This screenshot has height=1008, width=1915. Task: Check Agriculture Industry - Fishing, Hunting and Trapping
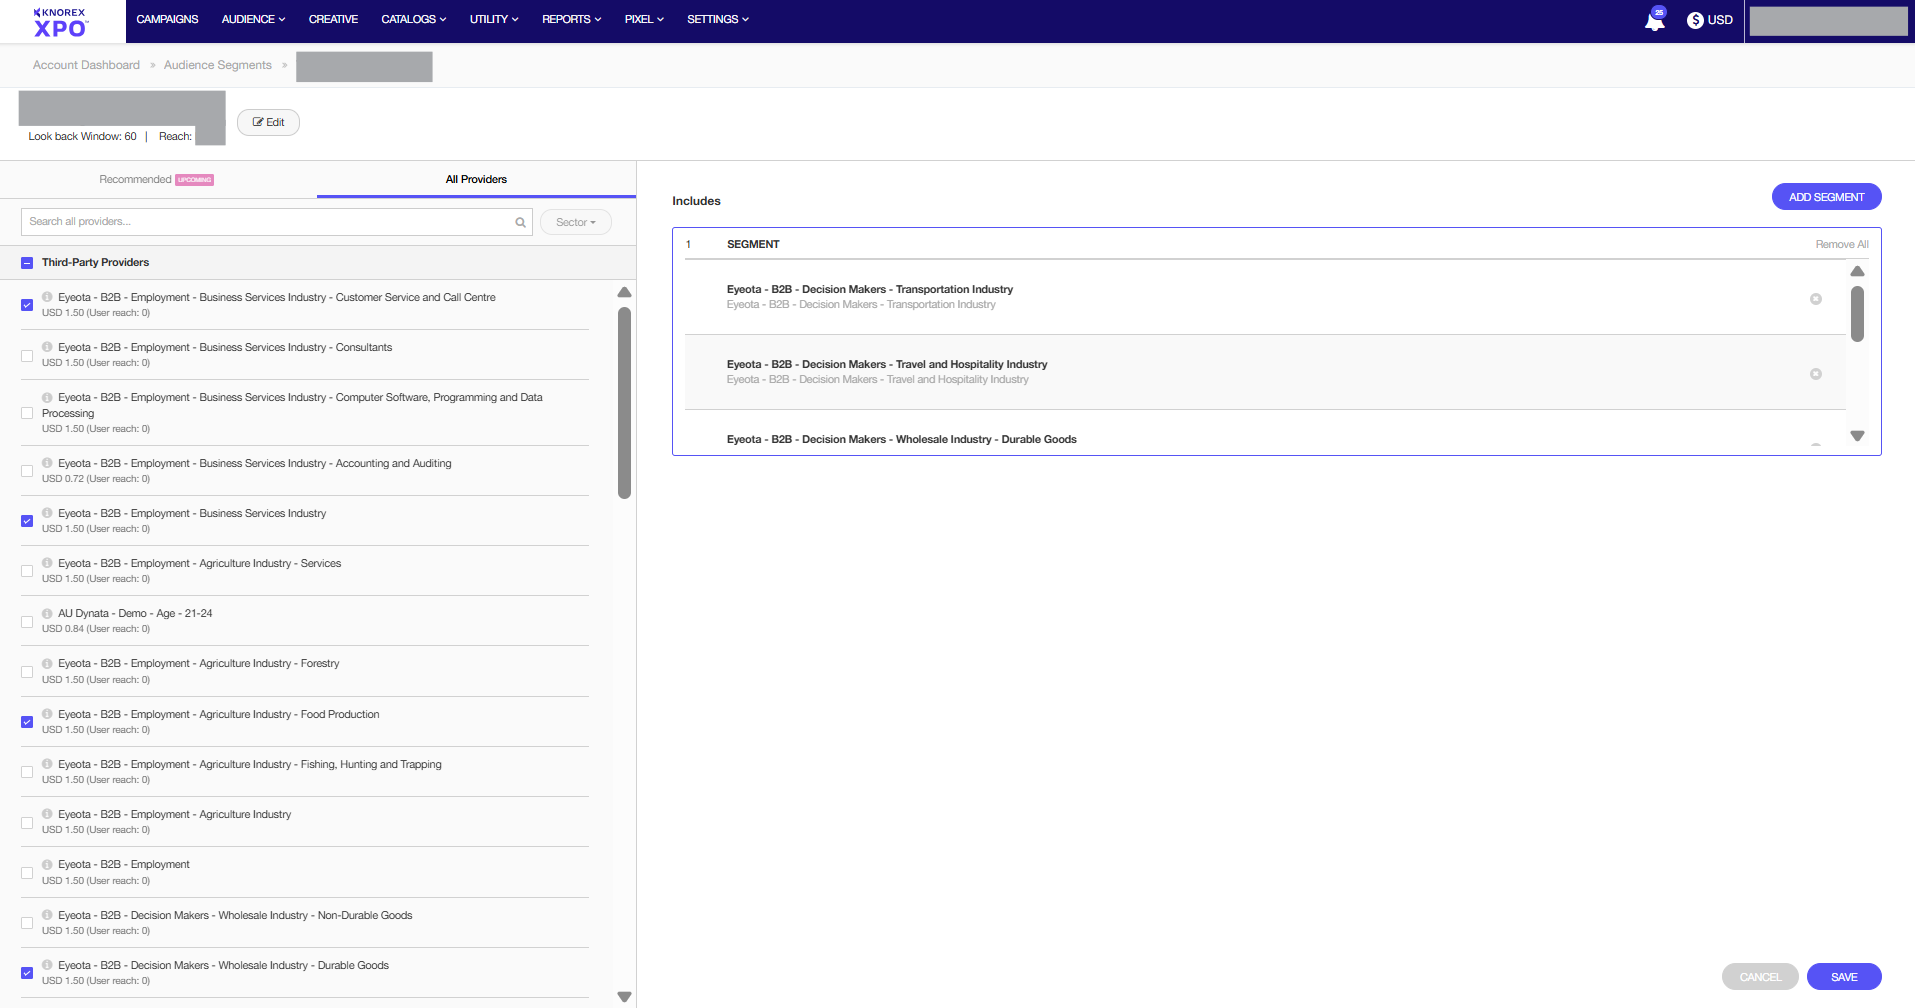pos(27,772)
